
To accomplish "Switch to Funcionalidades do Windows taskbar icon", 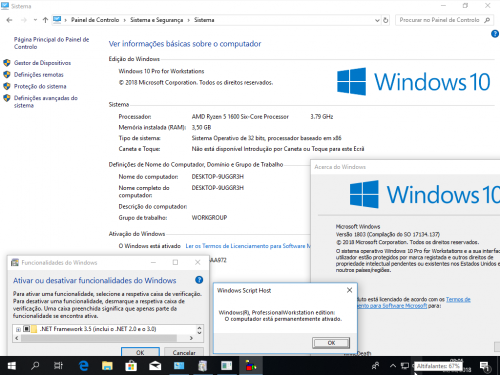I will click(x=202, y=366).
